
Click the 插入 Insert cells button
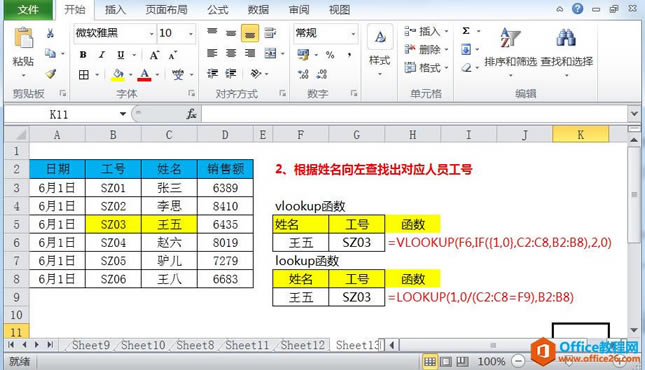point(426,31)
